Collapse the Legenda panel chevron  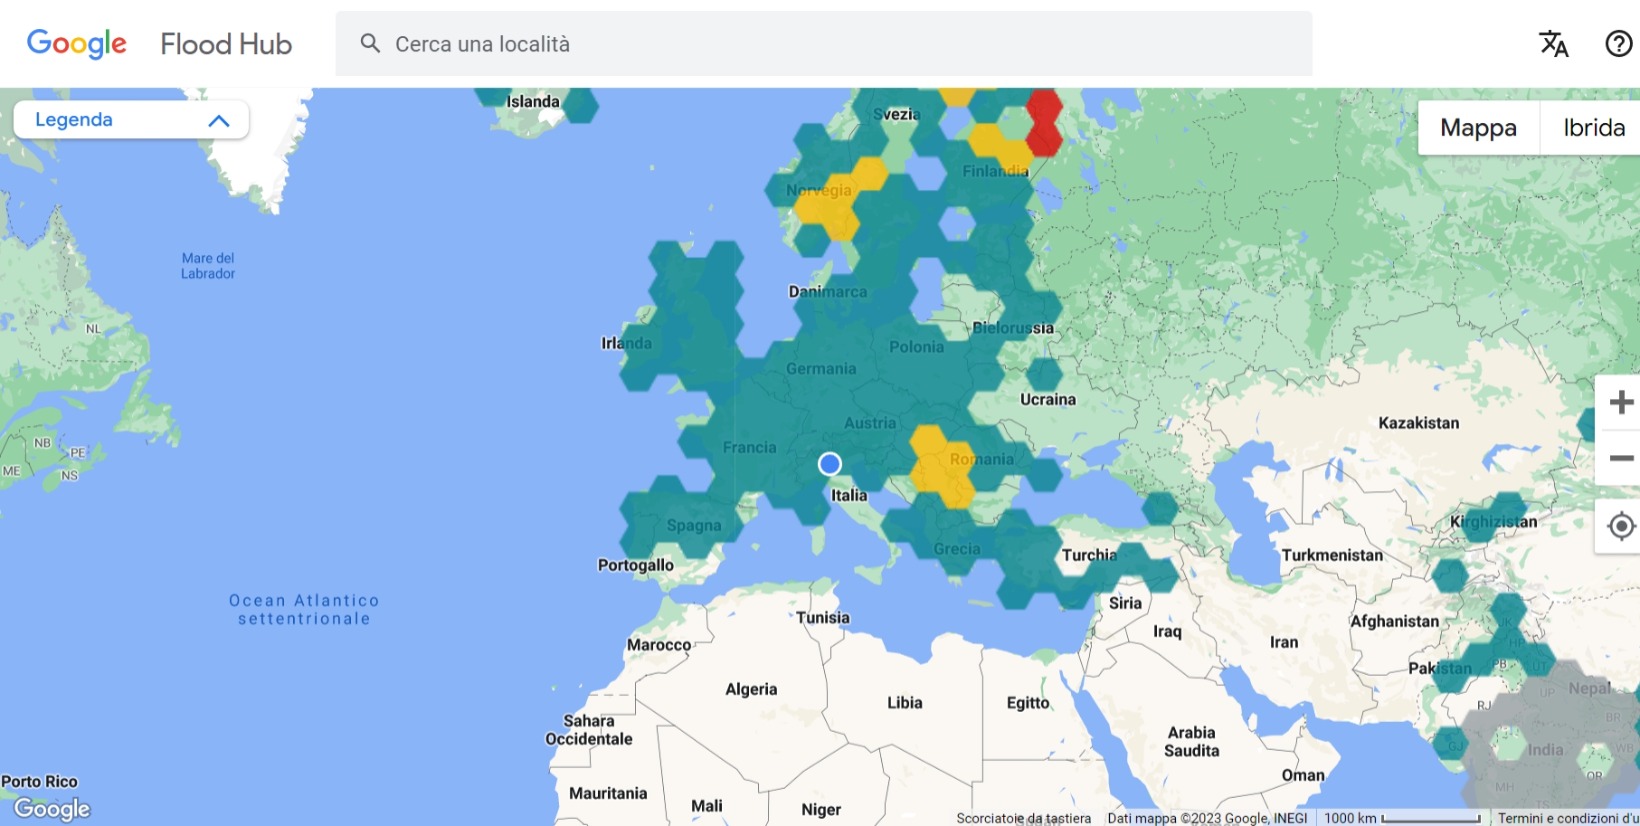coord(219,121)
